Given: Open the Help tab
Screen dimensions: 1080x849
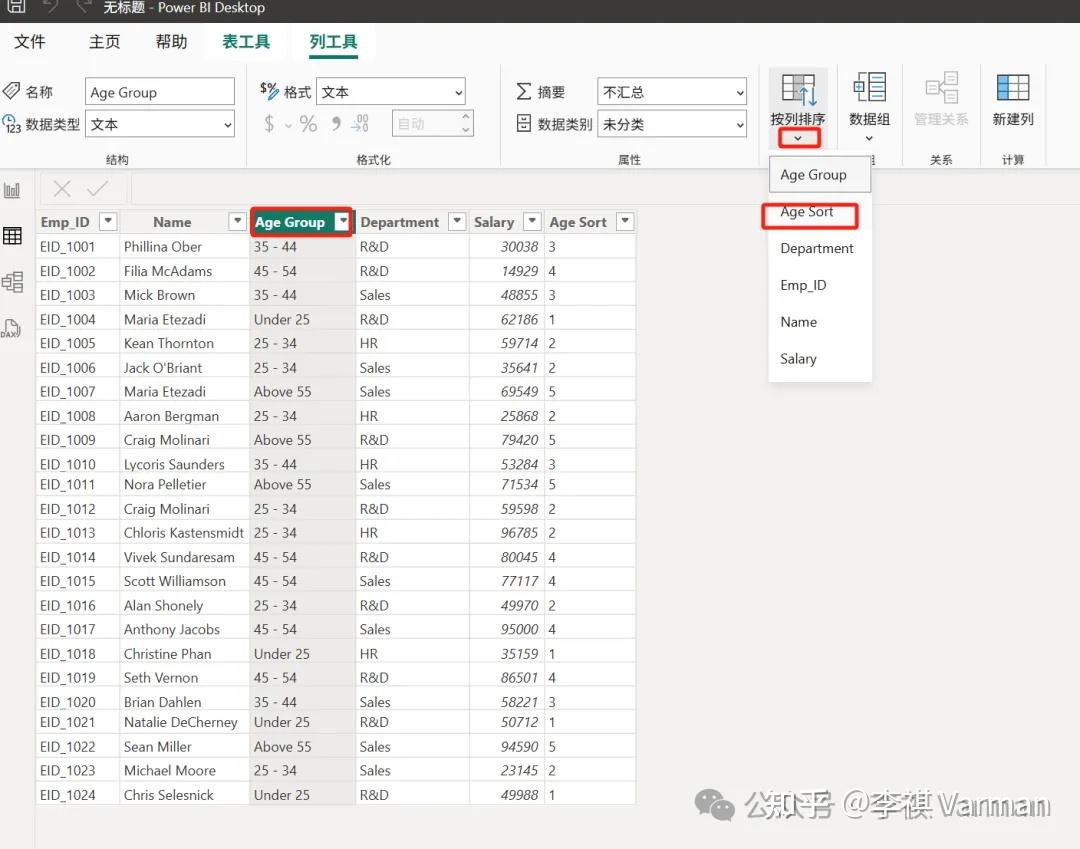Looking at the screenshot, I should [172, 42].
